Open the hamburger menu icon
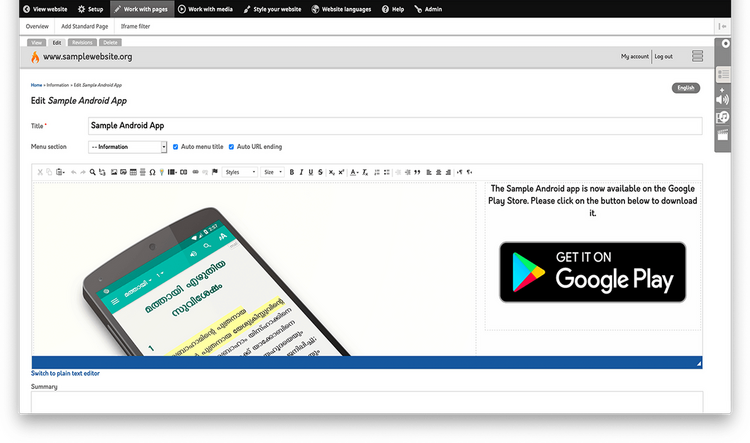Viewport: 750px width, 443px height. (x=697, y=56)
